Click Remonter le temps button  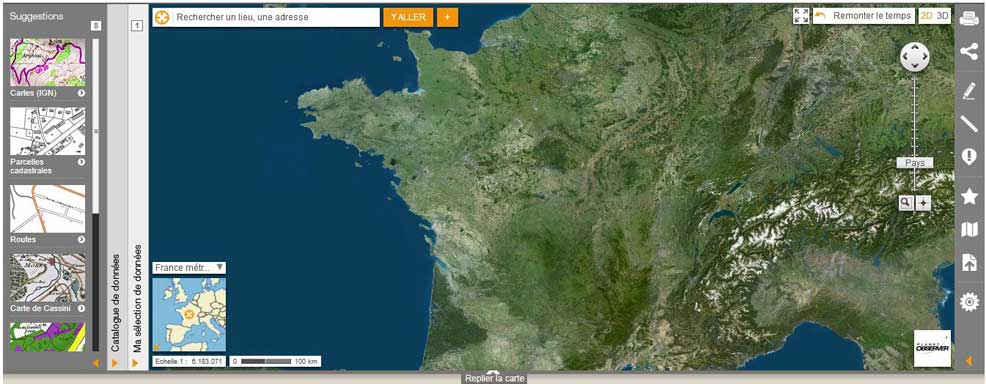coord(863,16)
